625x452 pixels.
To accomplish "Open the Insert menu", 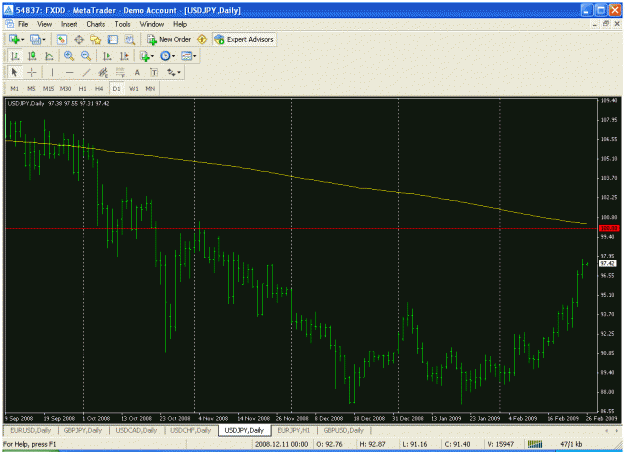I will 69,24.
